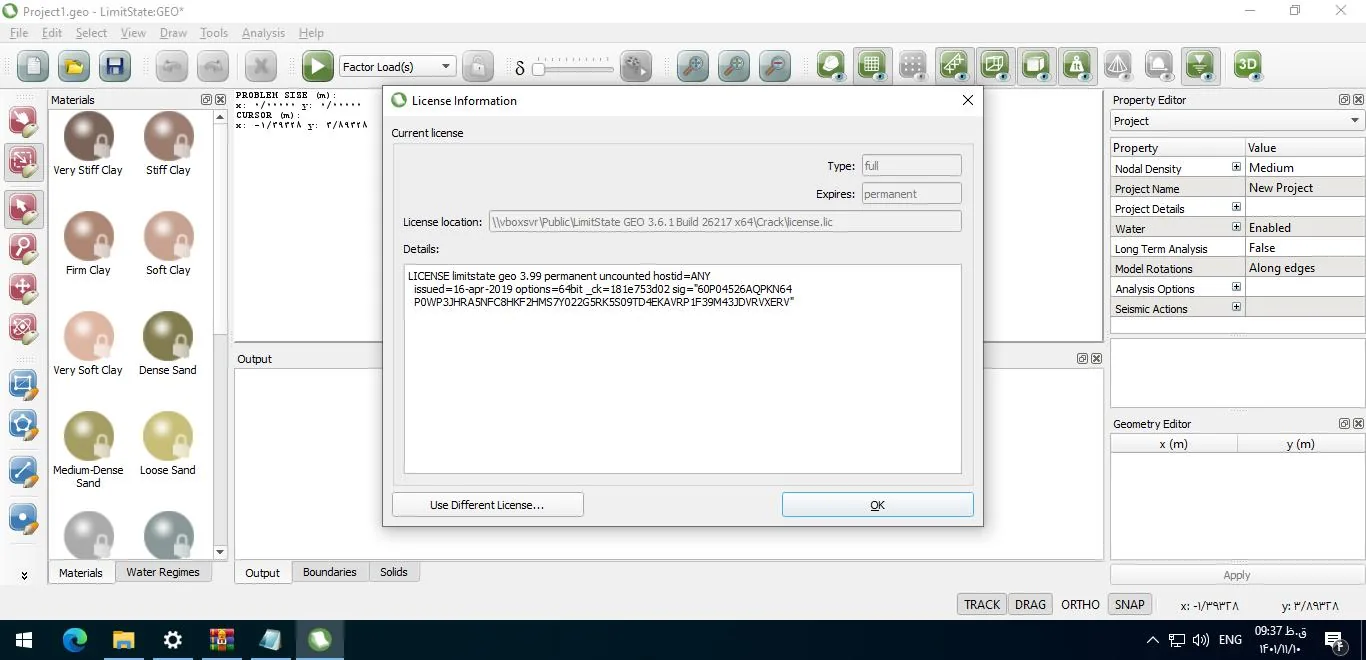
Task: Open File Explorer from the taskbar
Action: click(x=123, y=640)
